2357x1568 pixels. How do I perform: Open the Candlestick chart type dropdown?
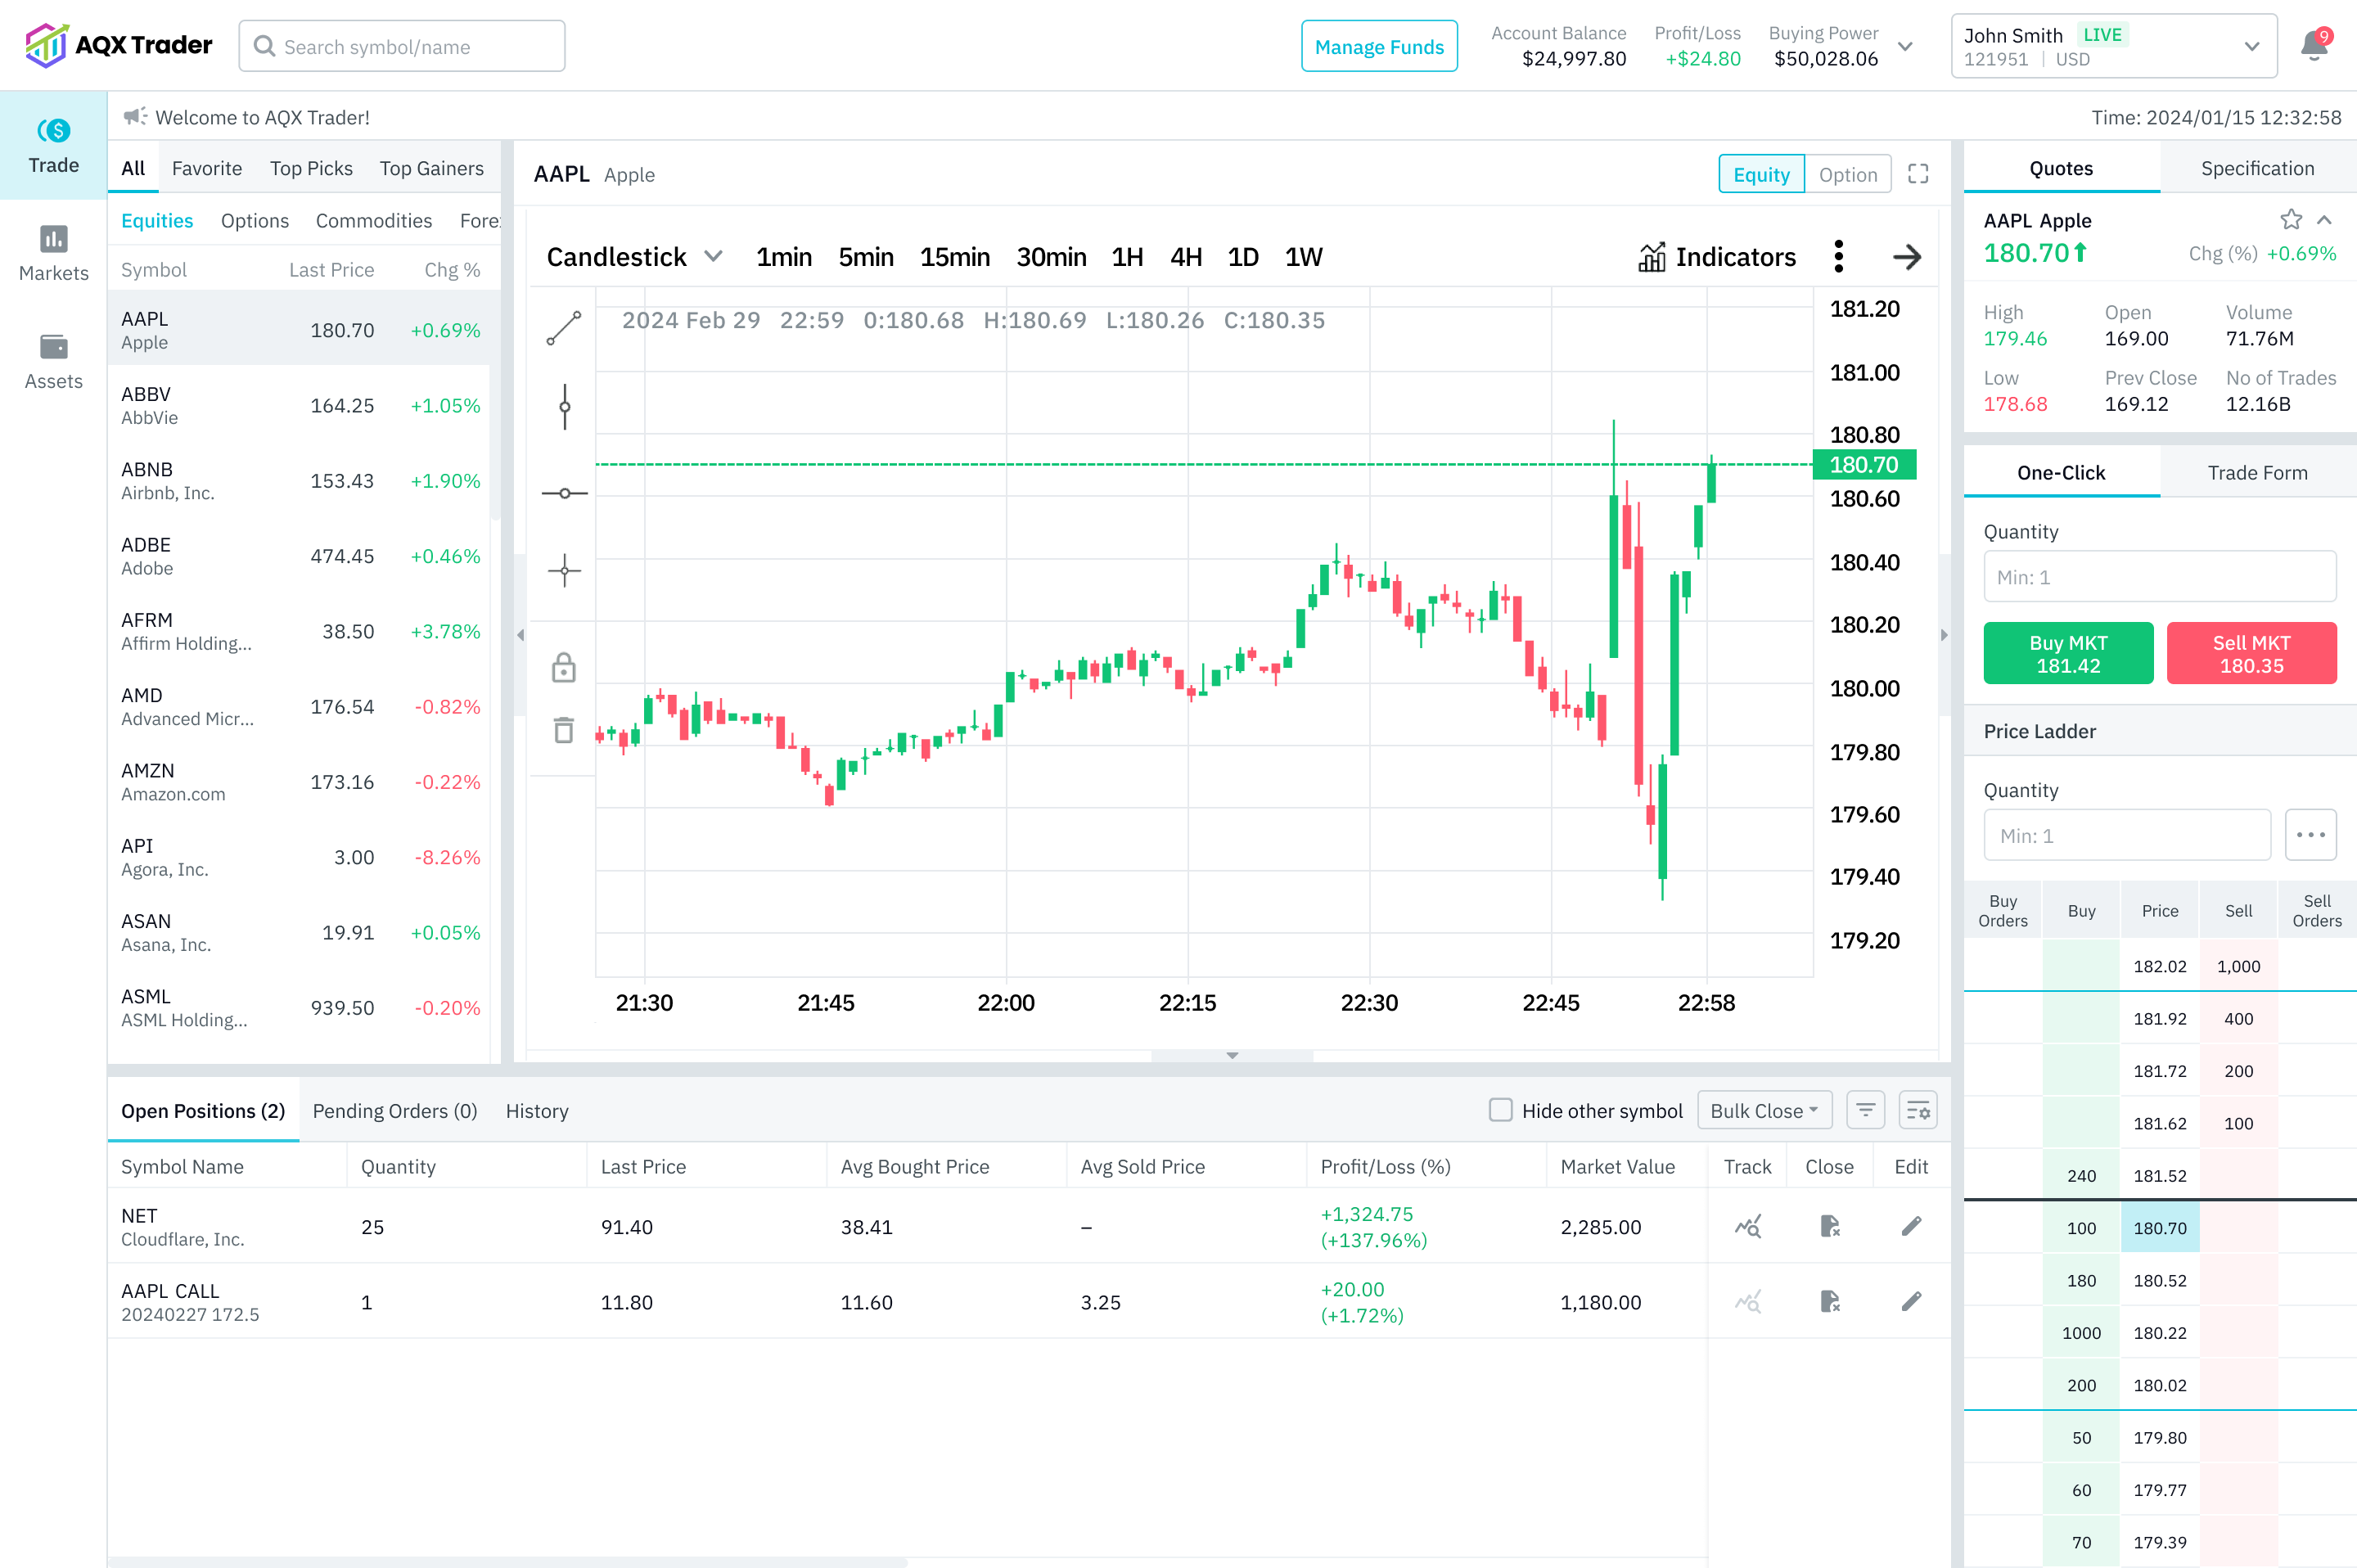634,257
